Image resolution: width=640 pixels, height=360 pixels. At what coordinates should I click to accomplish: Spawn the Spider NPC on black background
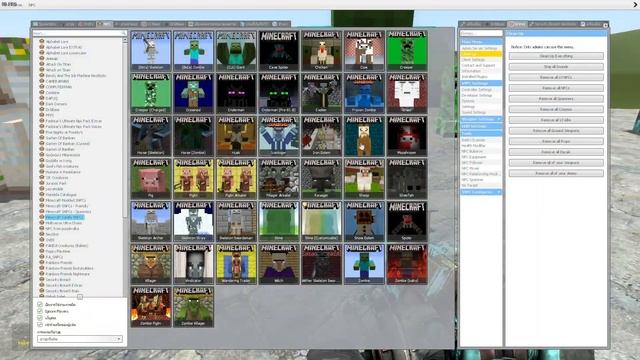407,221
